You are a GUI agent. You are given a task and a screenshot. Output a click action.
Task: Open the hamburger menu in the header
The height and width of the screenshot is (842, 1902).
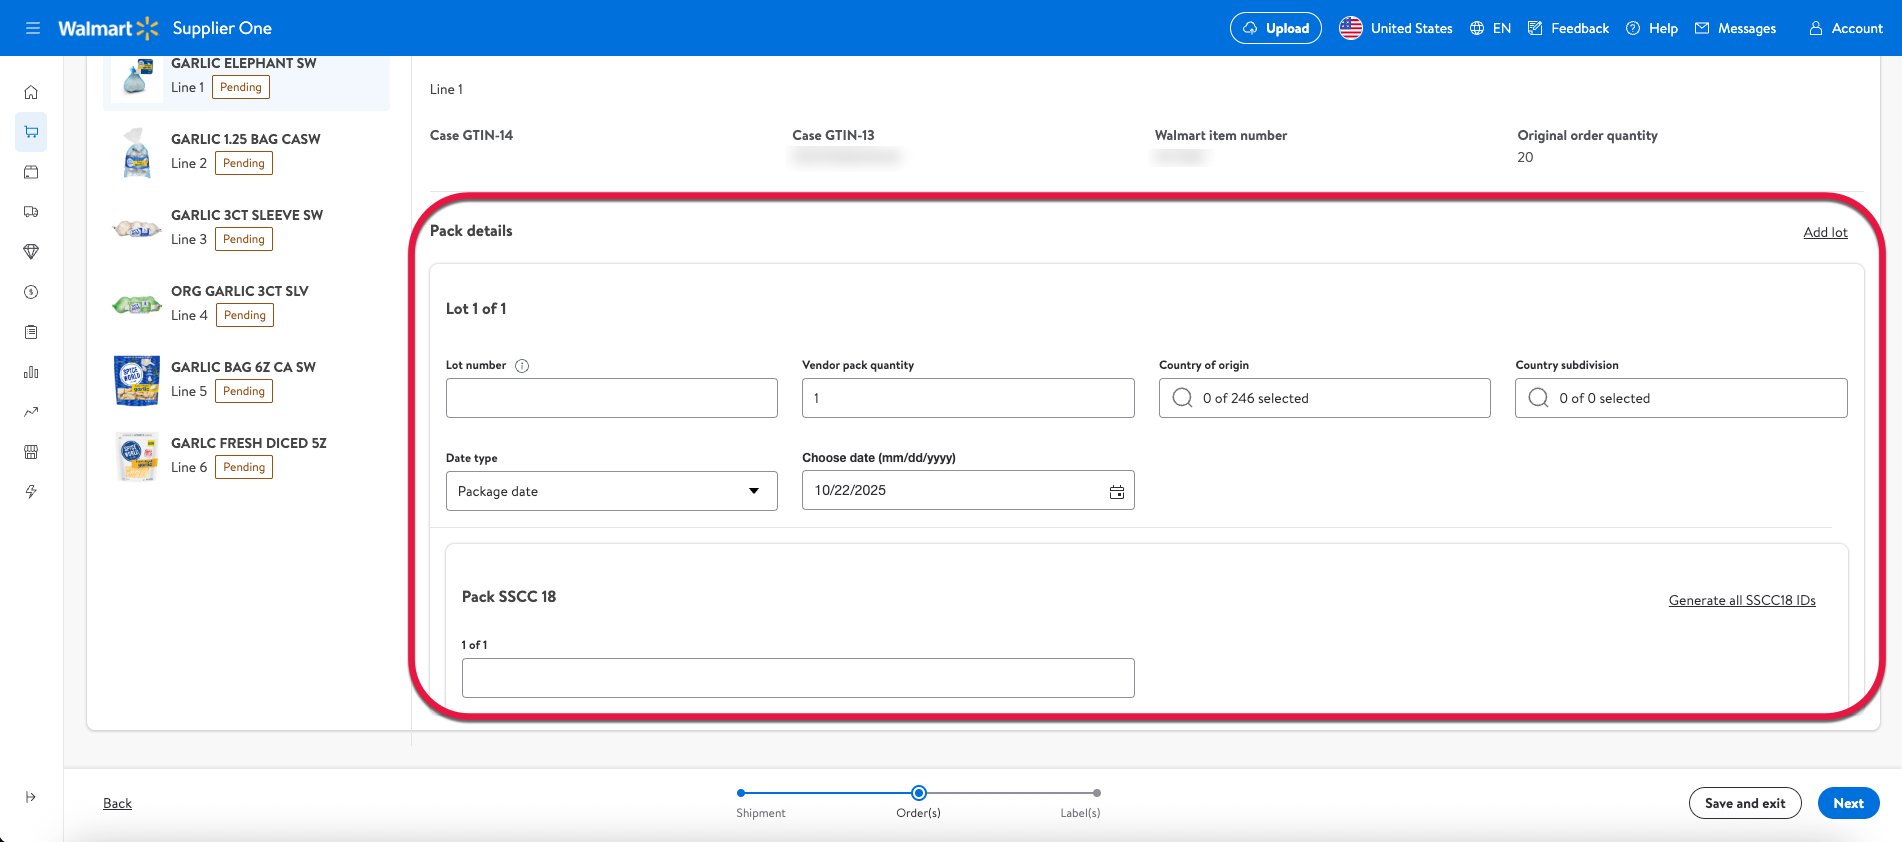[x=33, y=28]
